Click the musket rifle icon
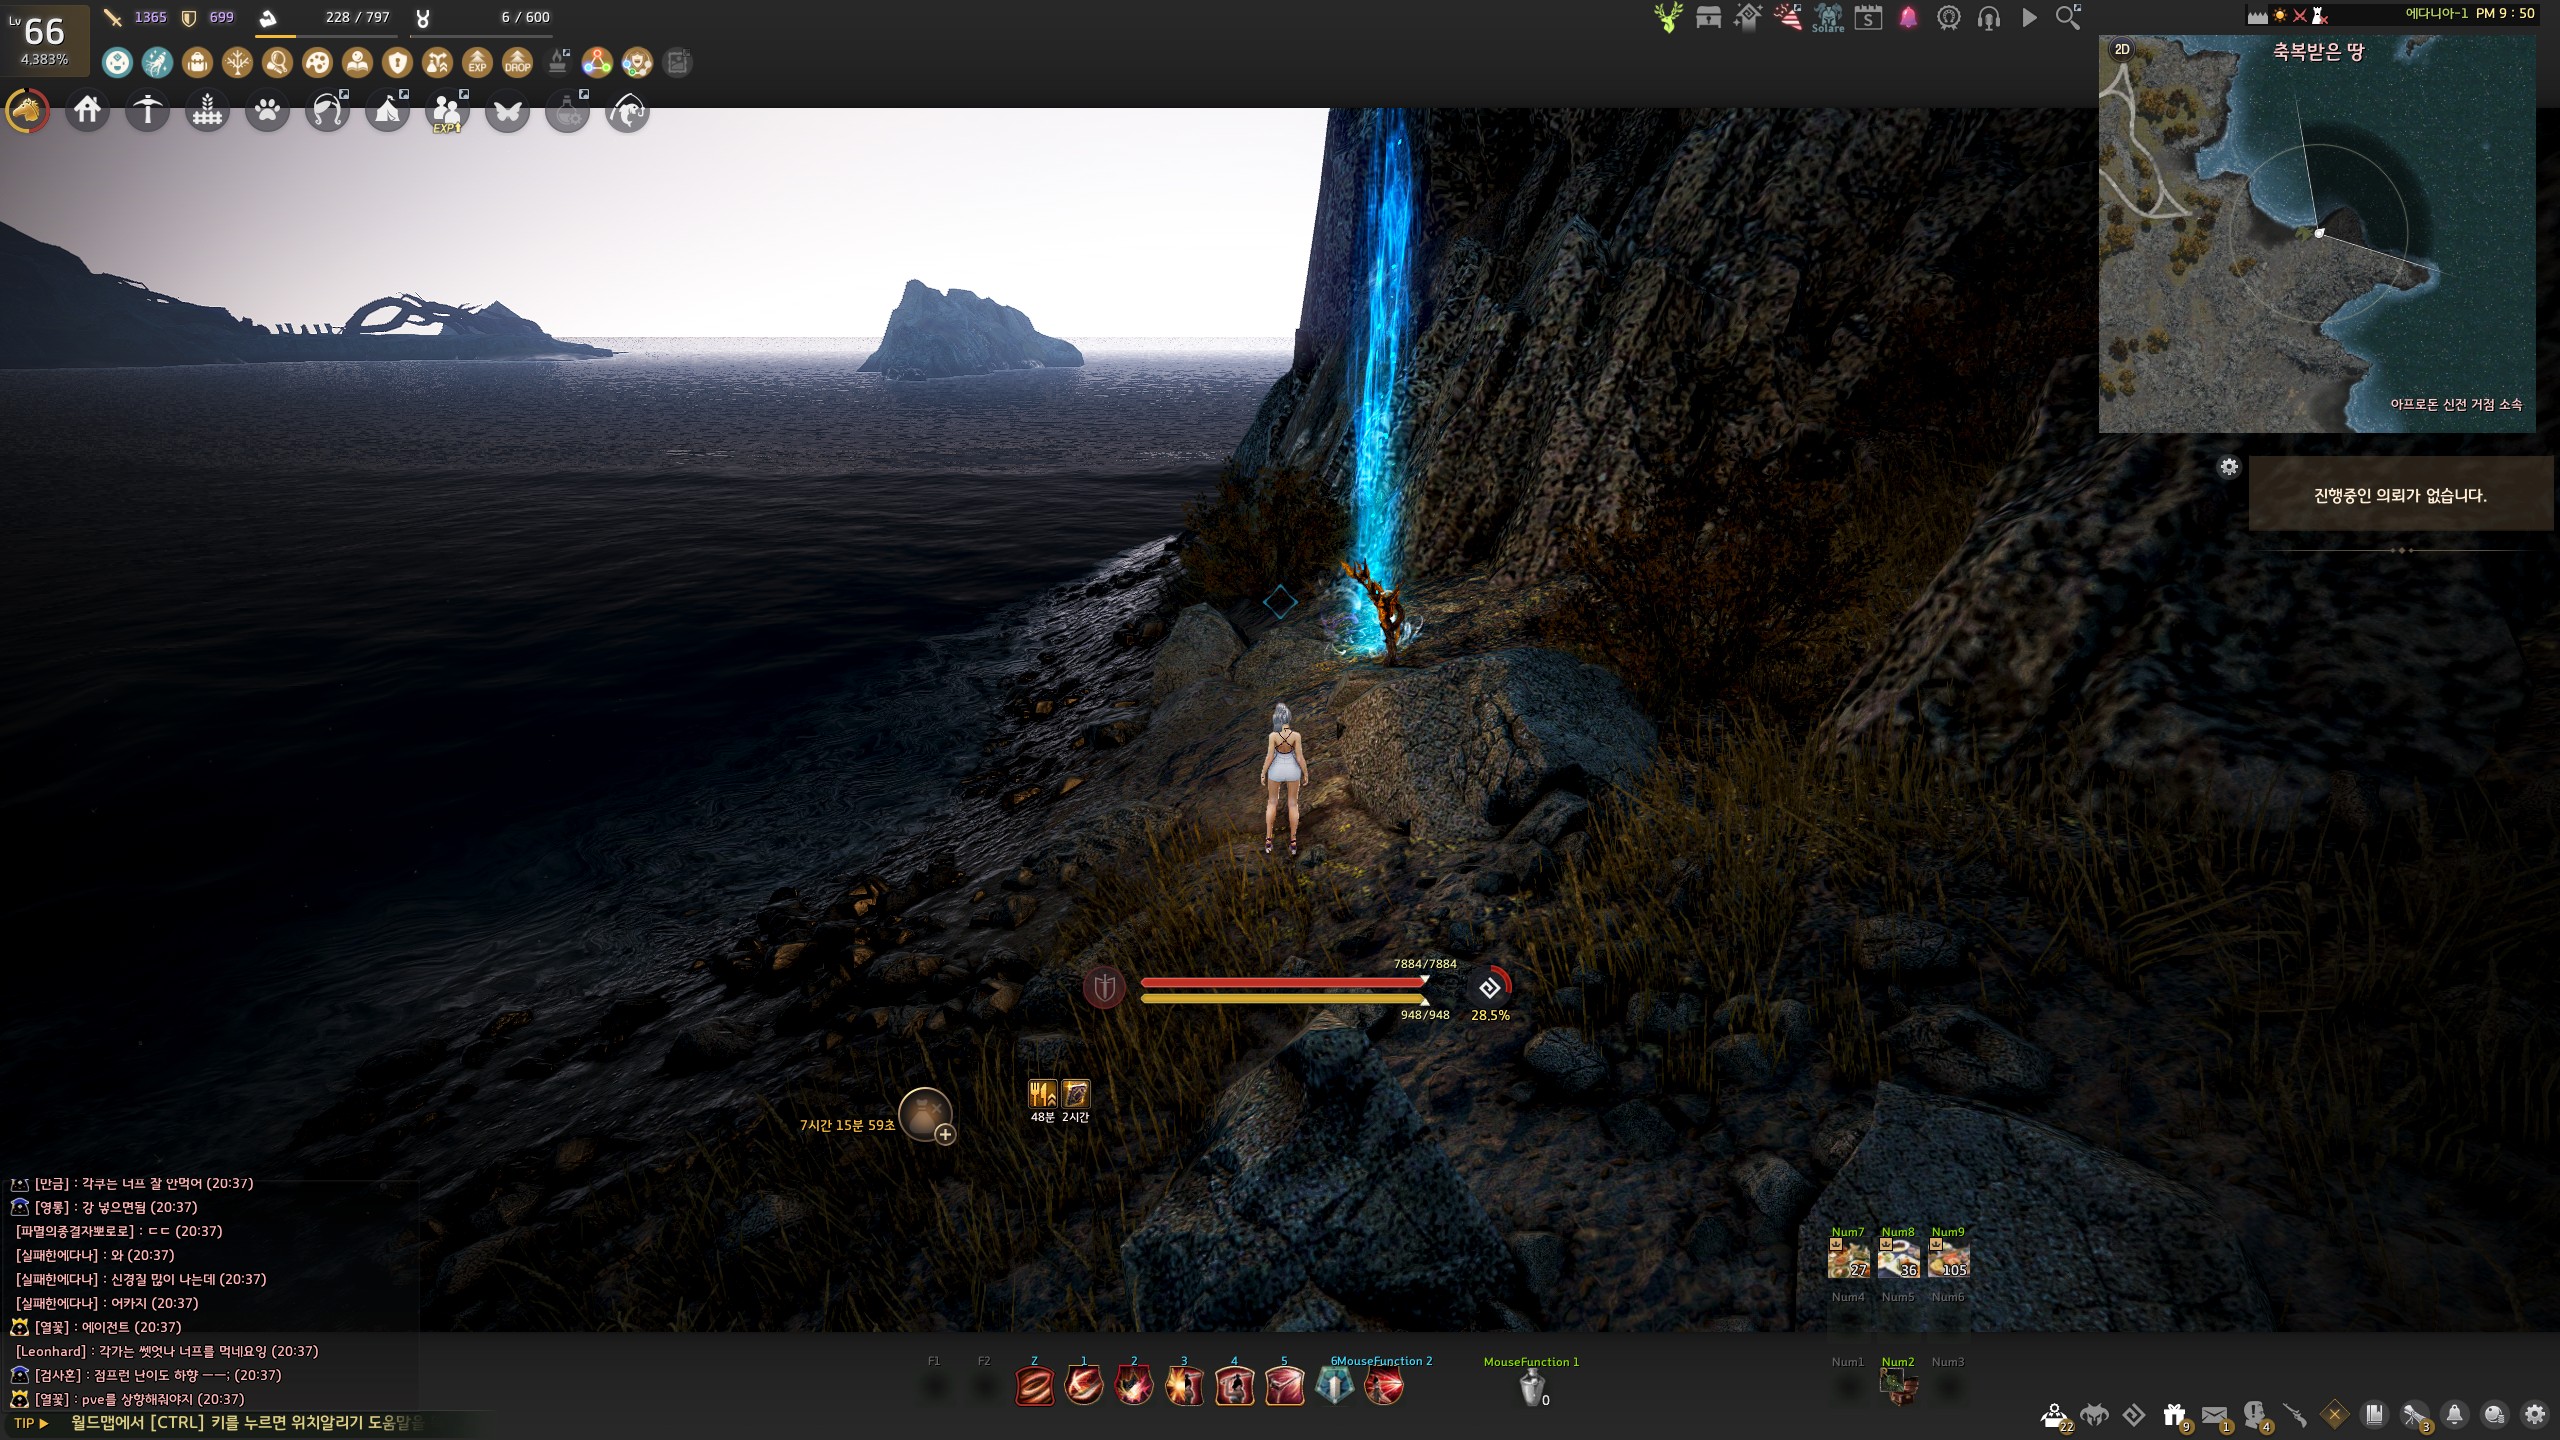Viewport: 2560px width, 1440px height. tap(2295, 1415)
